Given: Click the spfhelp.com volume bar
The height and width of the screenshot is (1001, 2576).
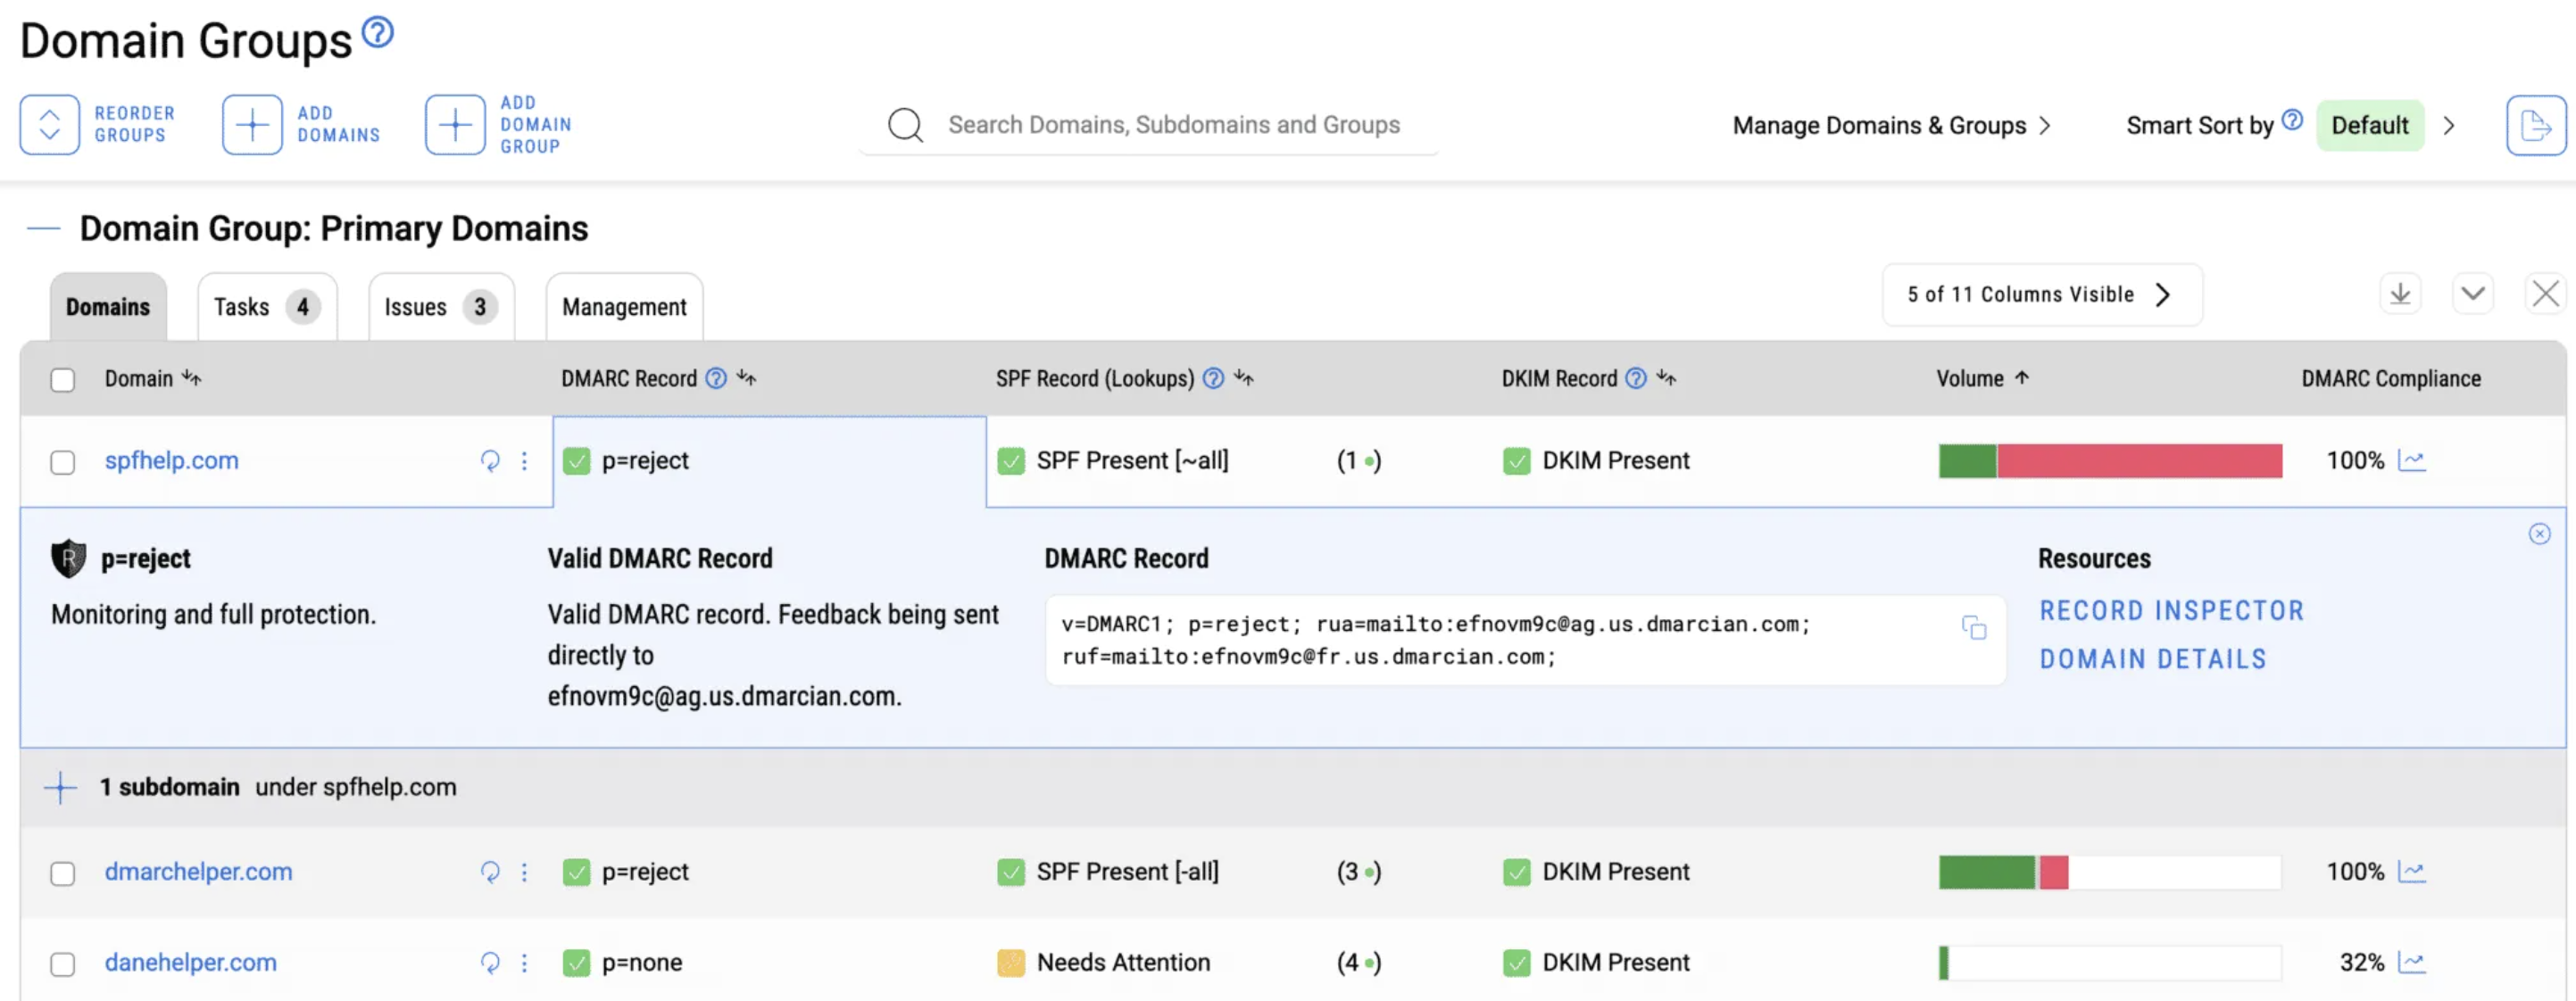Looking at the screenshot, I should click(2110, 461).
